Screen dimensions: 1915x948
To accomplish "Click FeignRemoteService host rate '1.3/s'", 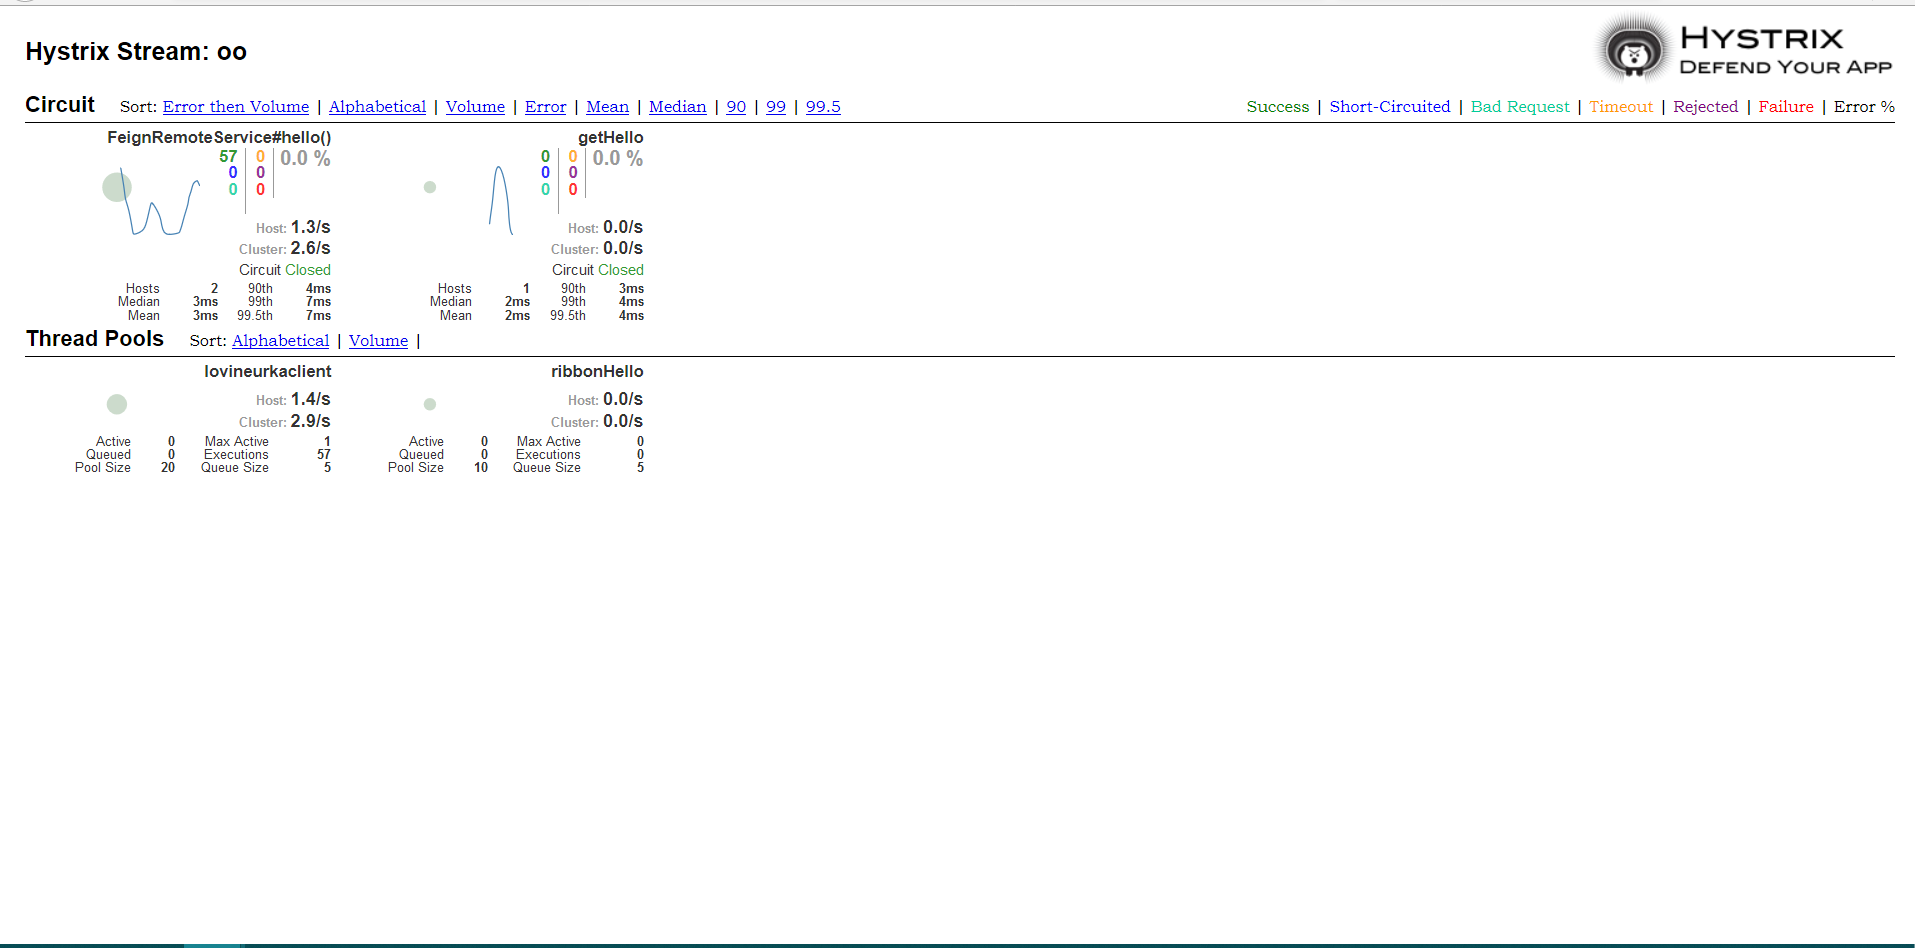I will (310, 227).
